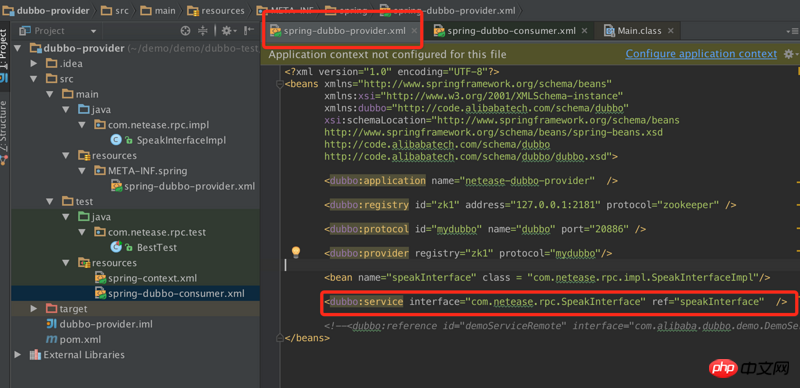Select the SpeakInterfaceImpl class file
Viewport: 800px width, 388px height.
(x=181, y=140)
